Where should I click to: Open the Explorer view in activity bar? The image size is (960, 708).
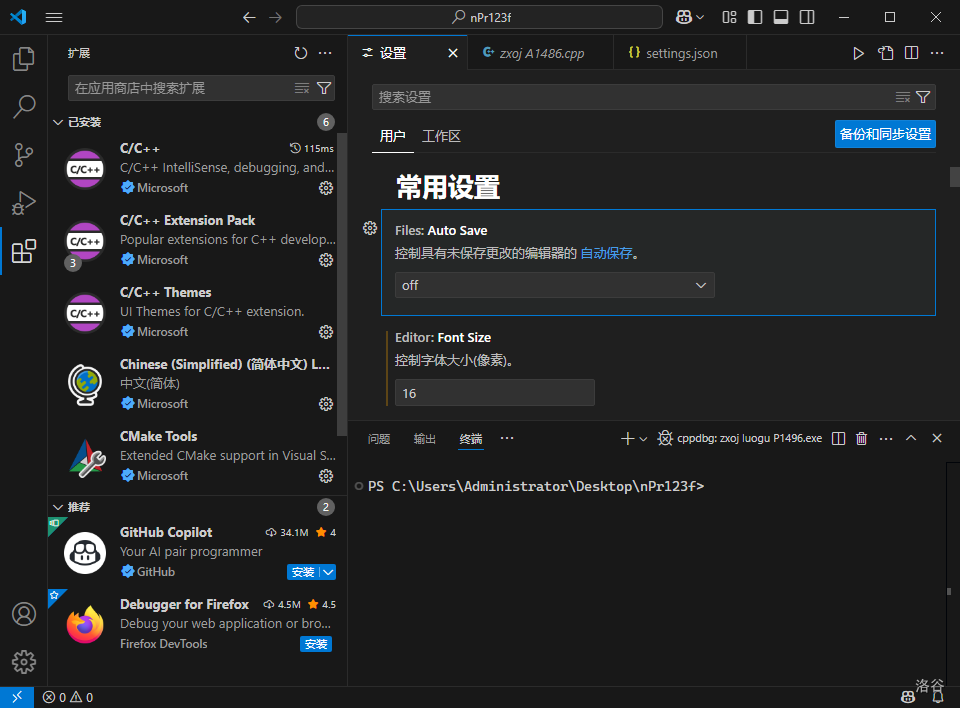click(x=24, y=59)
